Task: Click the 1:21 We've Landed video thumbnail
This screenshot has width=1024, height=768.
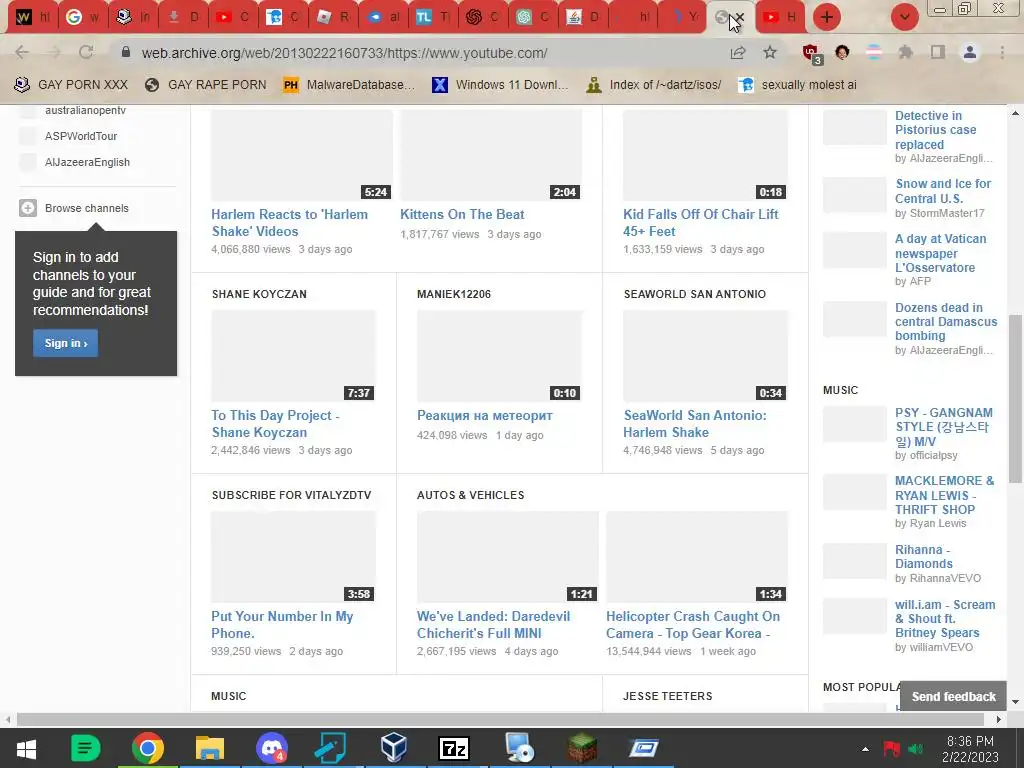Action: pyautogui.click(x=507, y=556)
